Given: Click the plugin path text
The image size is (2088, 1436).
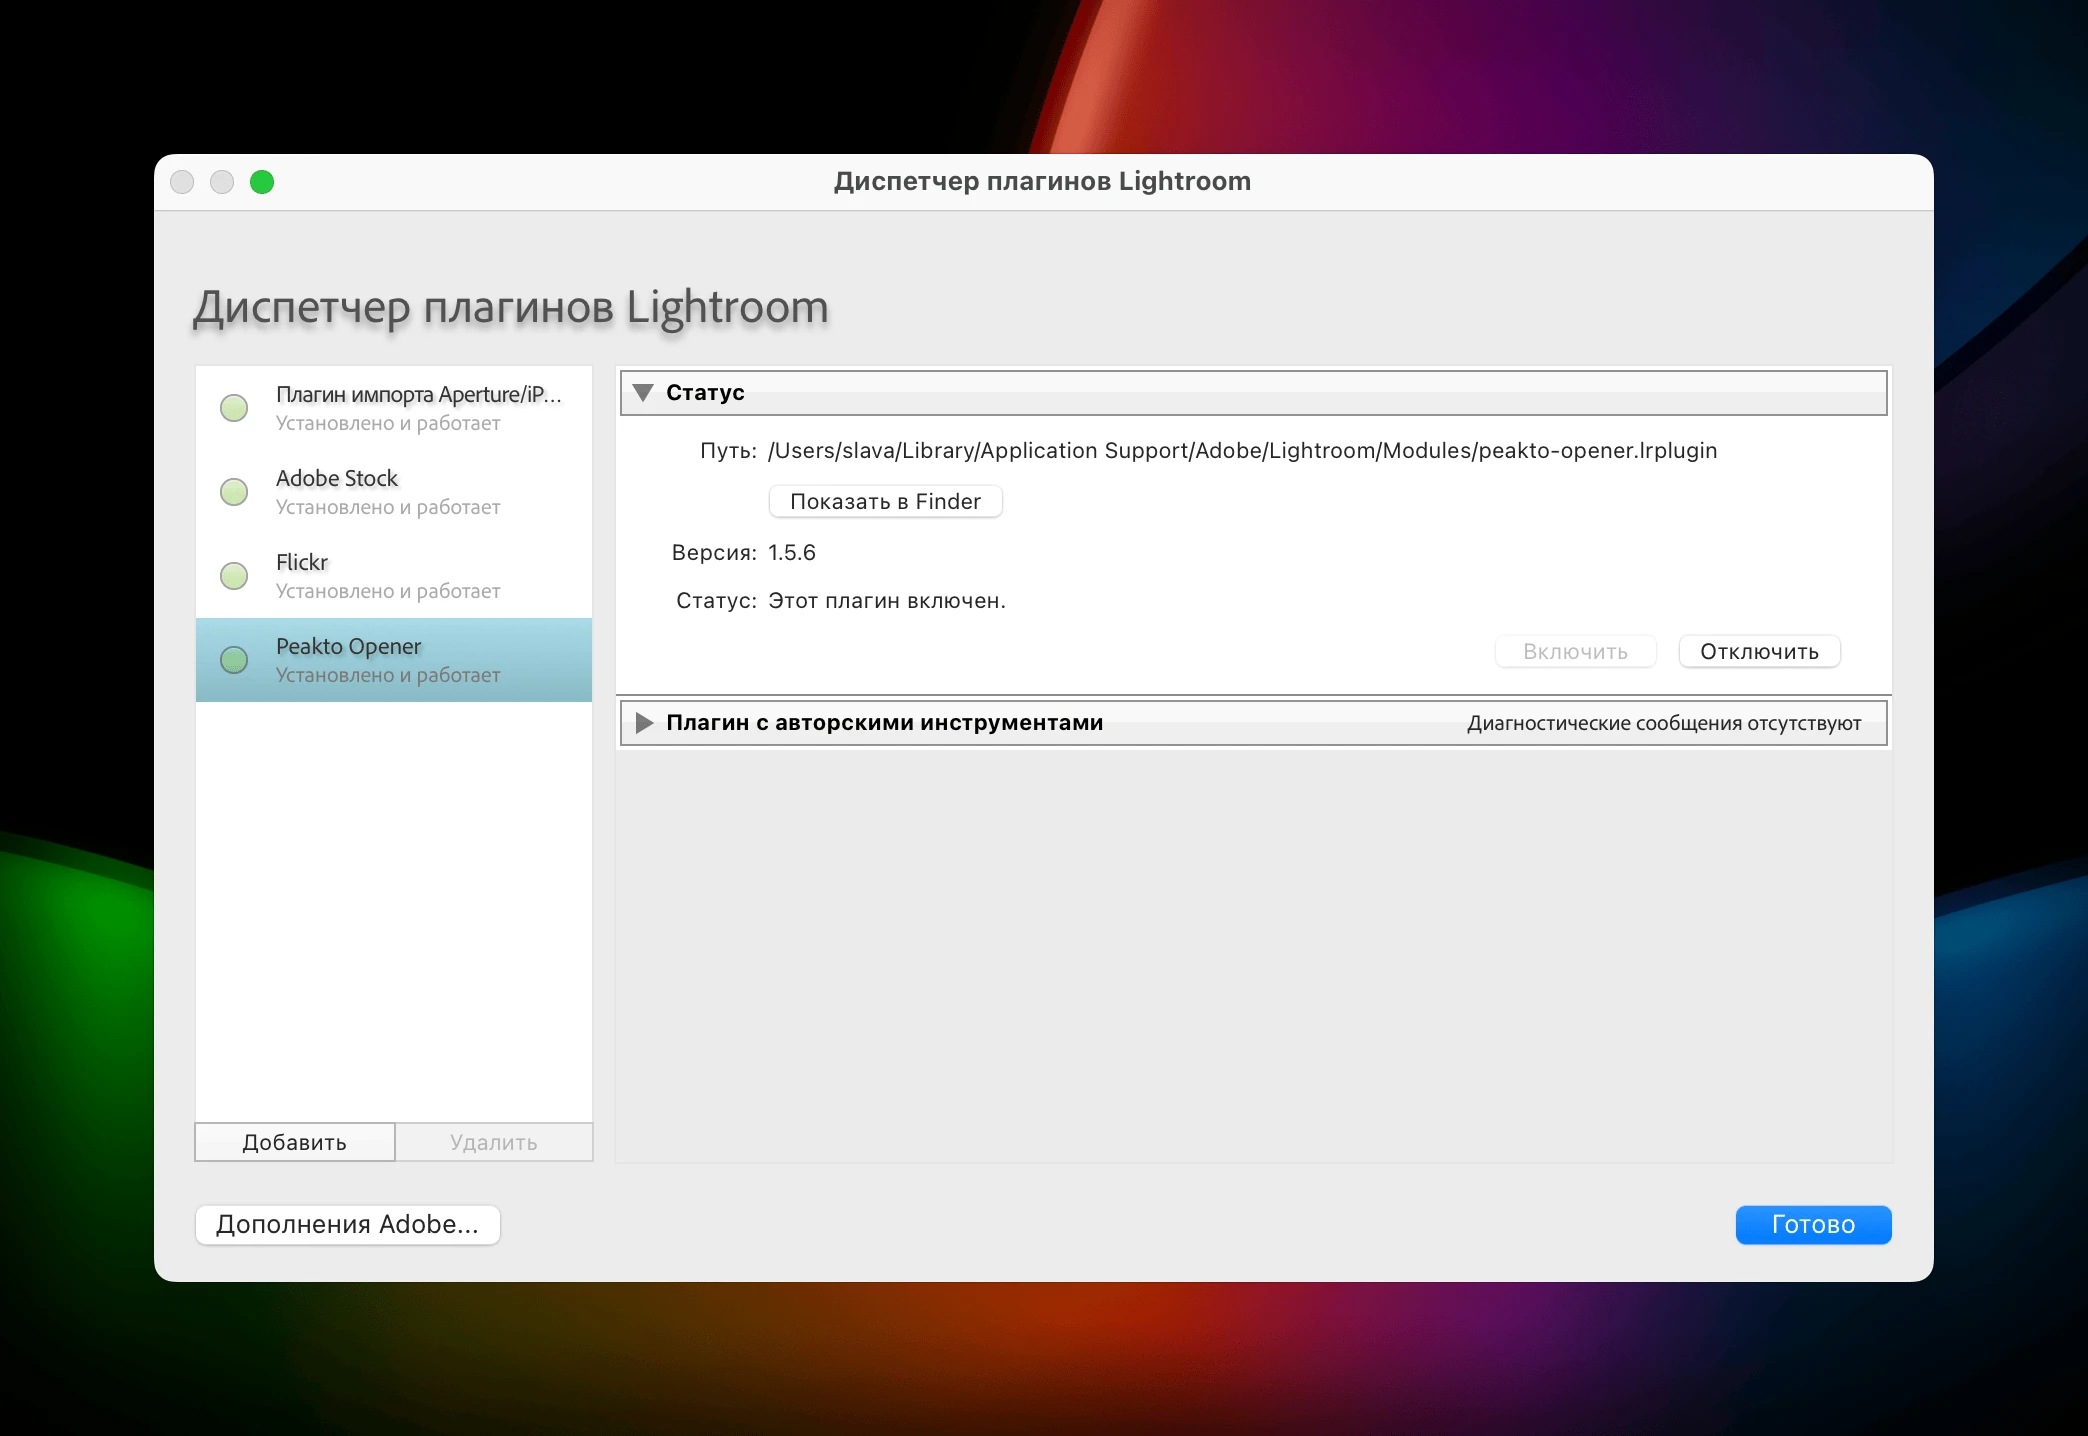Looking at the screenshot, I should (1243, 451).
